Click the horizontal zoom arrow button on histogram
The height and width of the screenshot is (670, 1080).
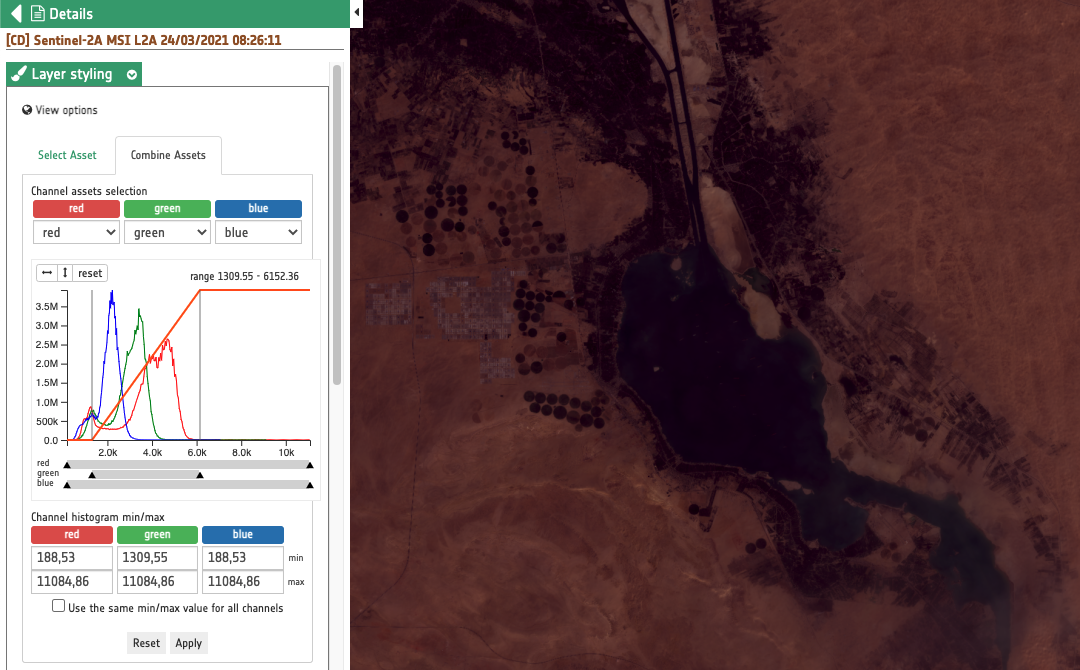(x=47, y=273)
